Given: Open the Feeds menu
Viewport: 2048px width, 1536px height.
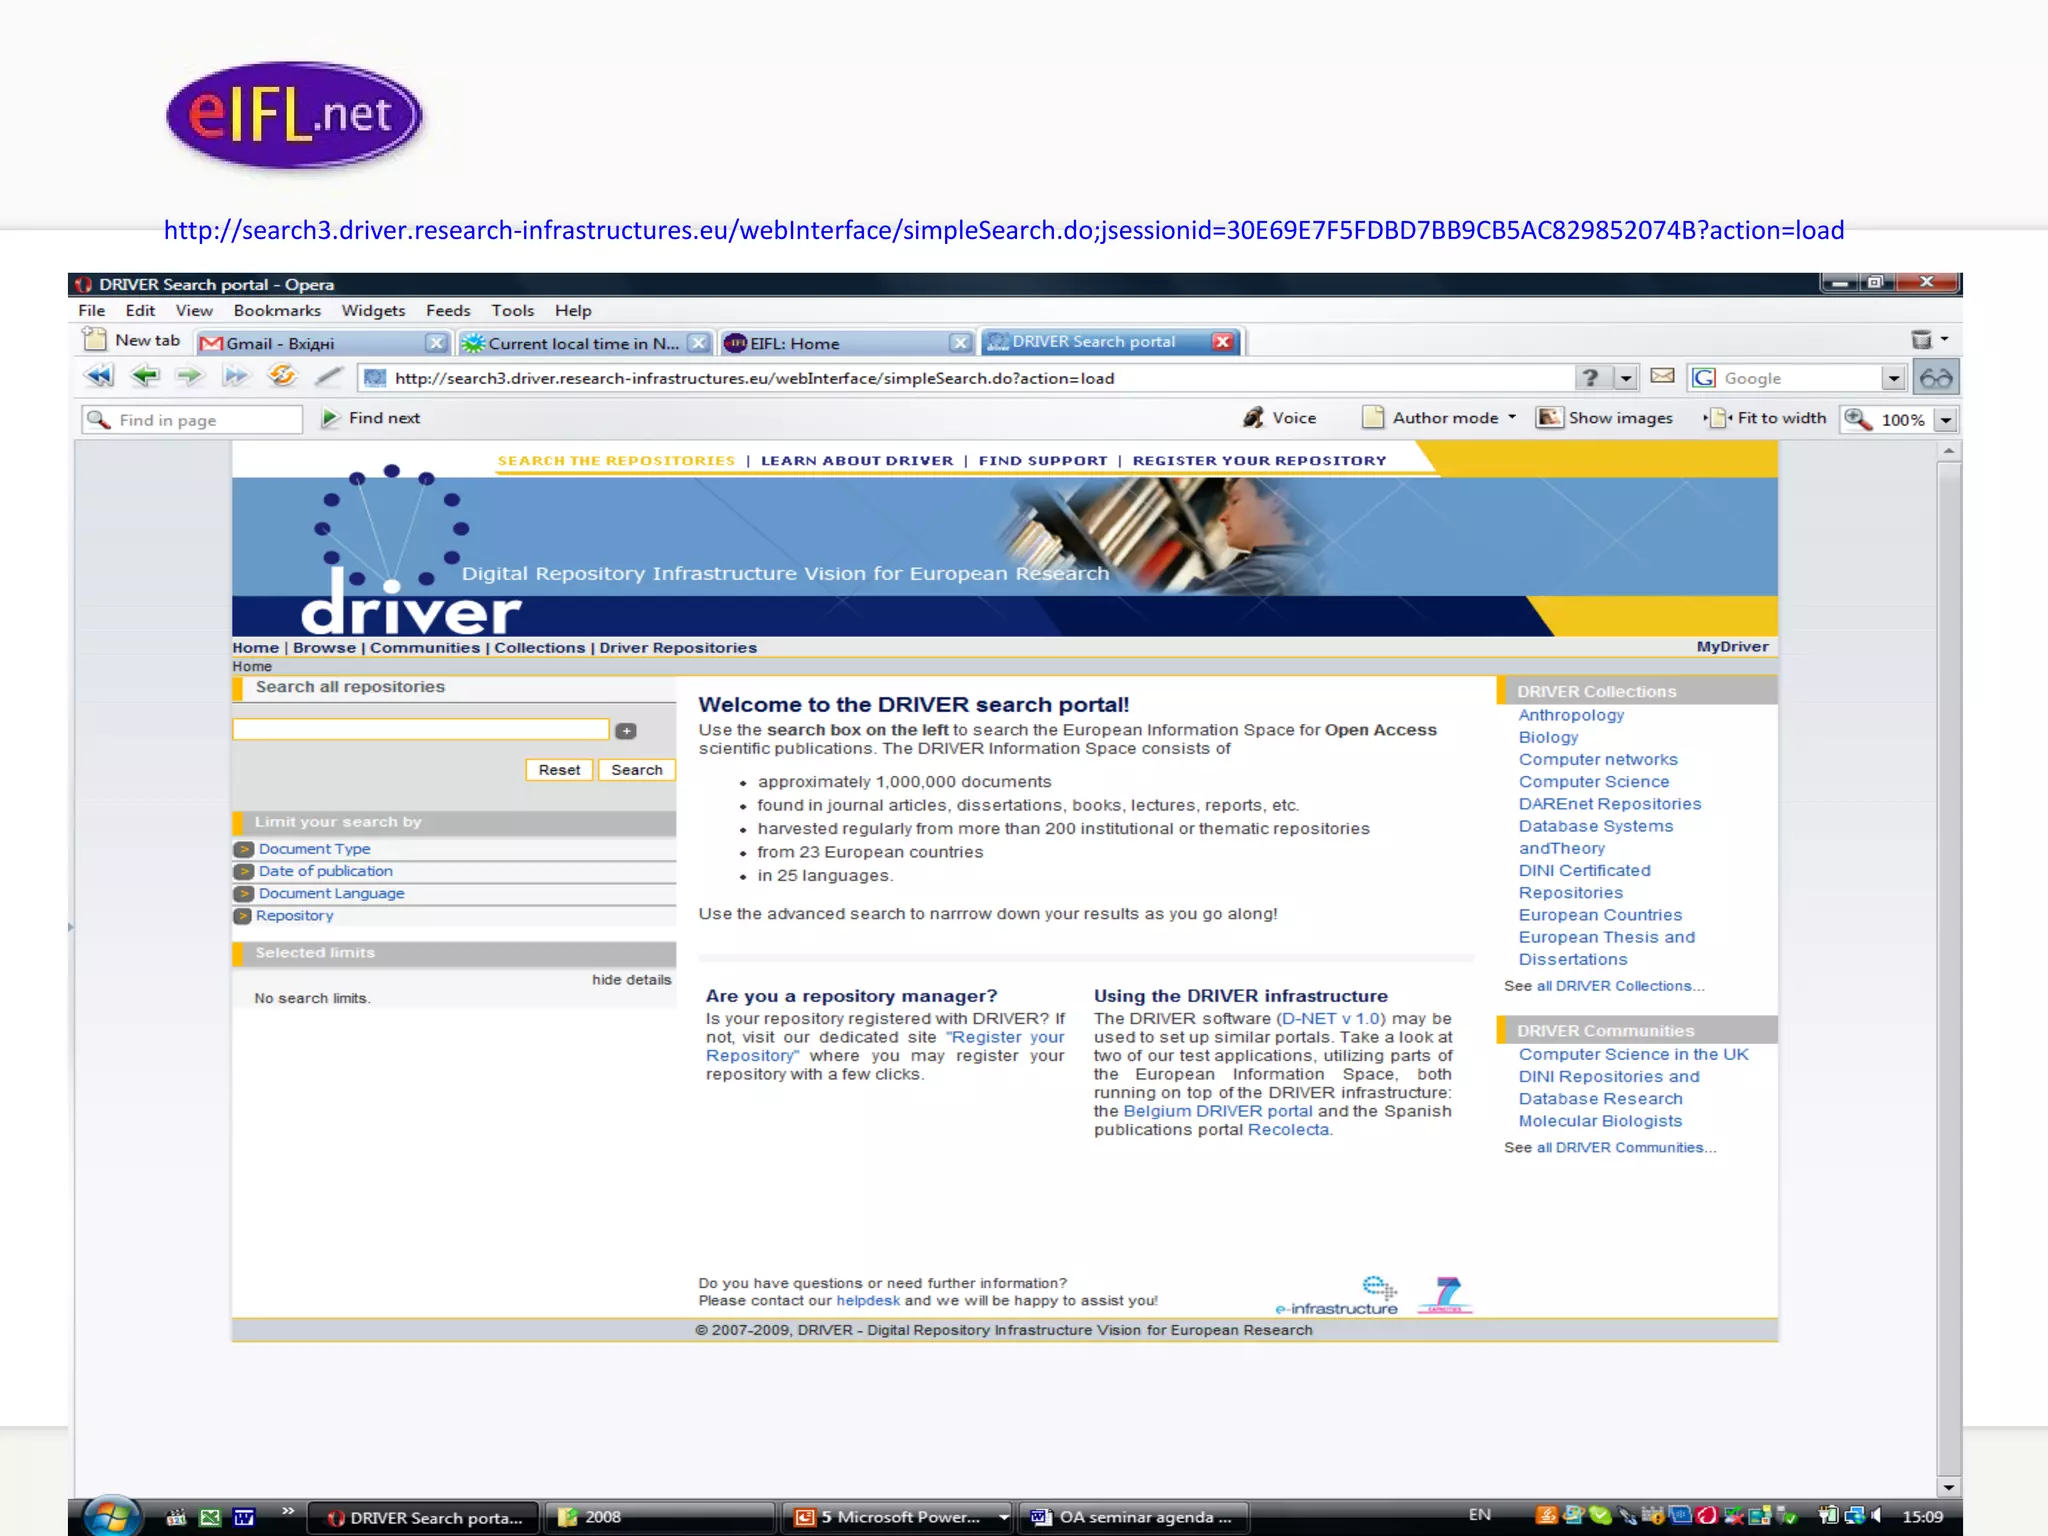Looking at the screenshot, I should 448,310.
